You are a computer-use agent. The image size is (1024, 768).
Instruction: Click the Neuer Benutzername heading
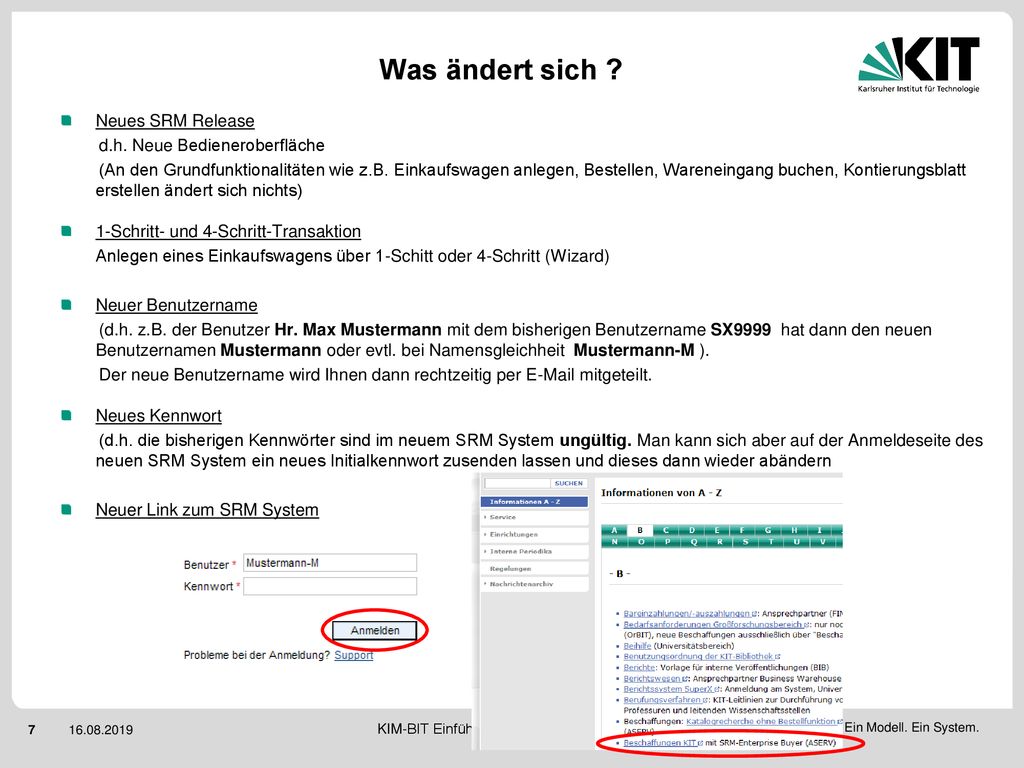point(176,305)
